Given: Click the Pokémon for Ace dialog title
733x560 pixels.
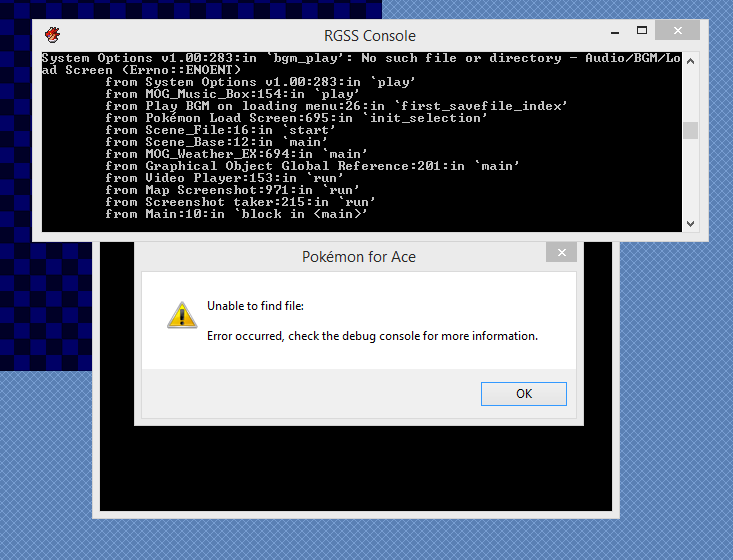Looking at the screenshot, I should 359,257.
